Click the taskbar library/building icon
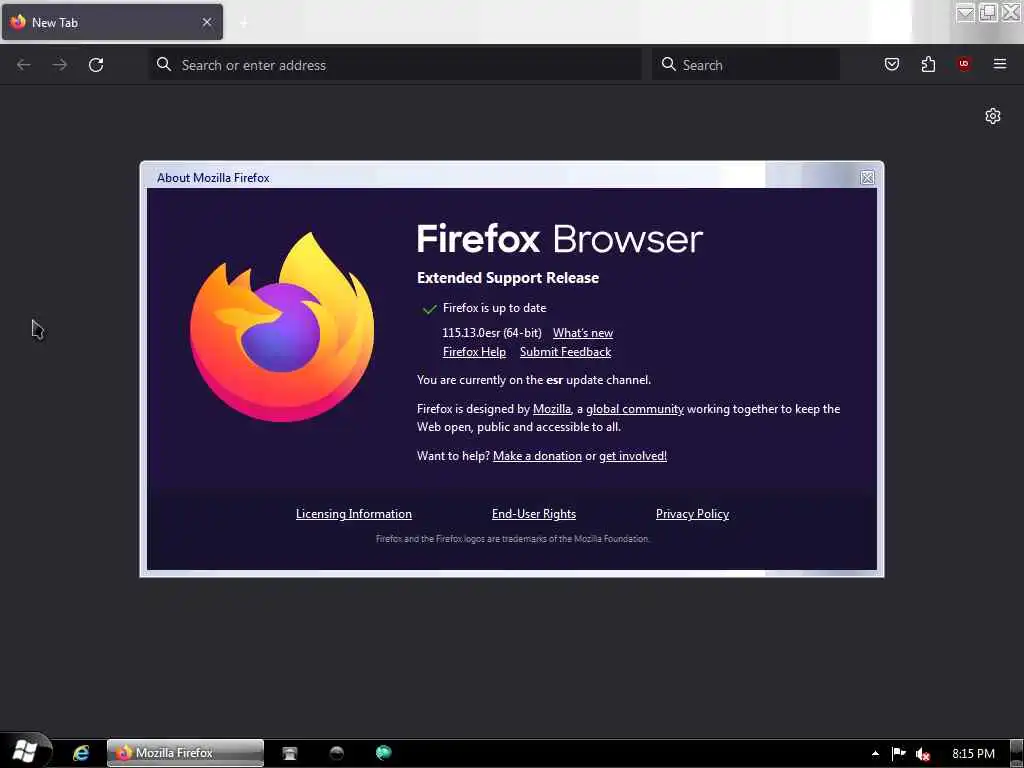Image resolution: width=1024 pixels, height=768 pixels. click(289, 753)
